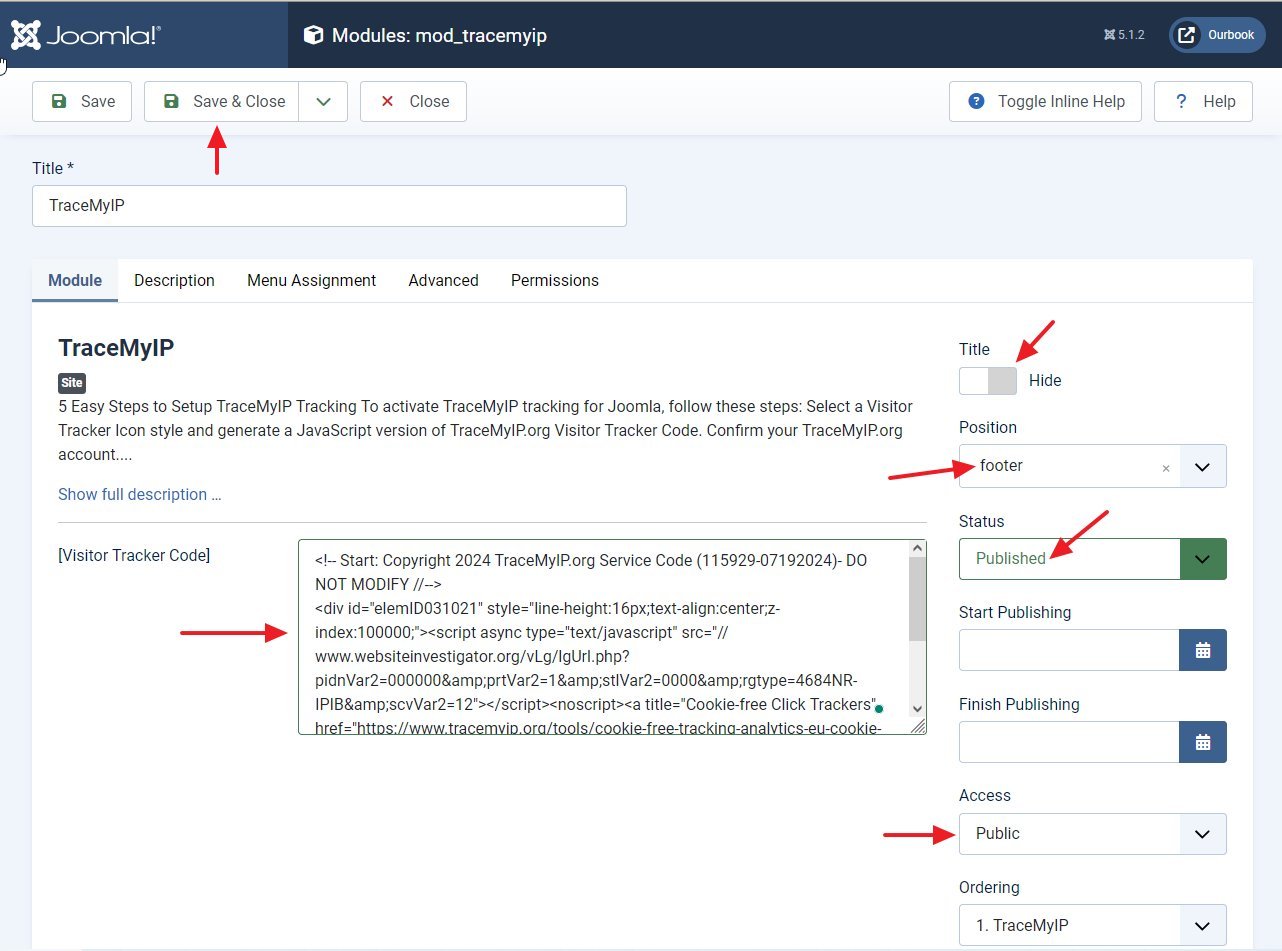Expand the Save & Close dropdown arrow
Viewport: 1282px width, 951px height.
pyautogui.click(x=323, y=101)
